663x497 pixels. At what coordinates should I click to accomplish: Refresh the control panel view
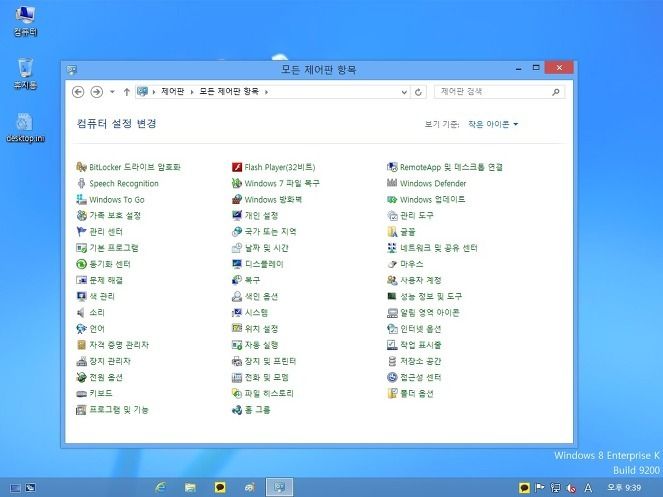pyautogui.click(x=418, y=92)
